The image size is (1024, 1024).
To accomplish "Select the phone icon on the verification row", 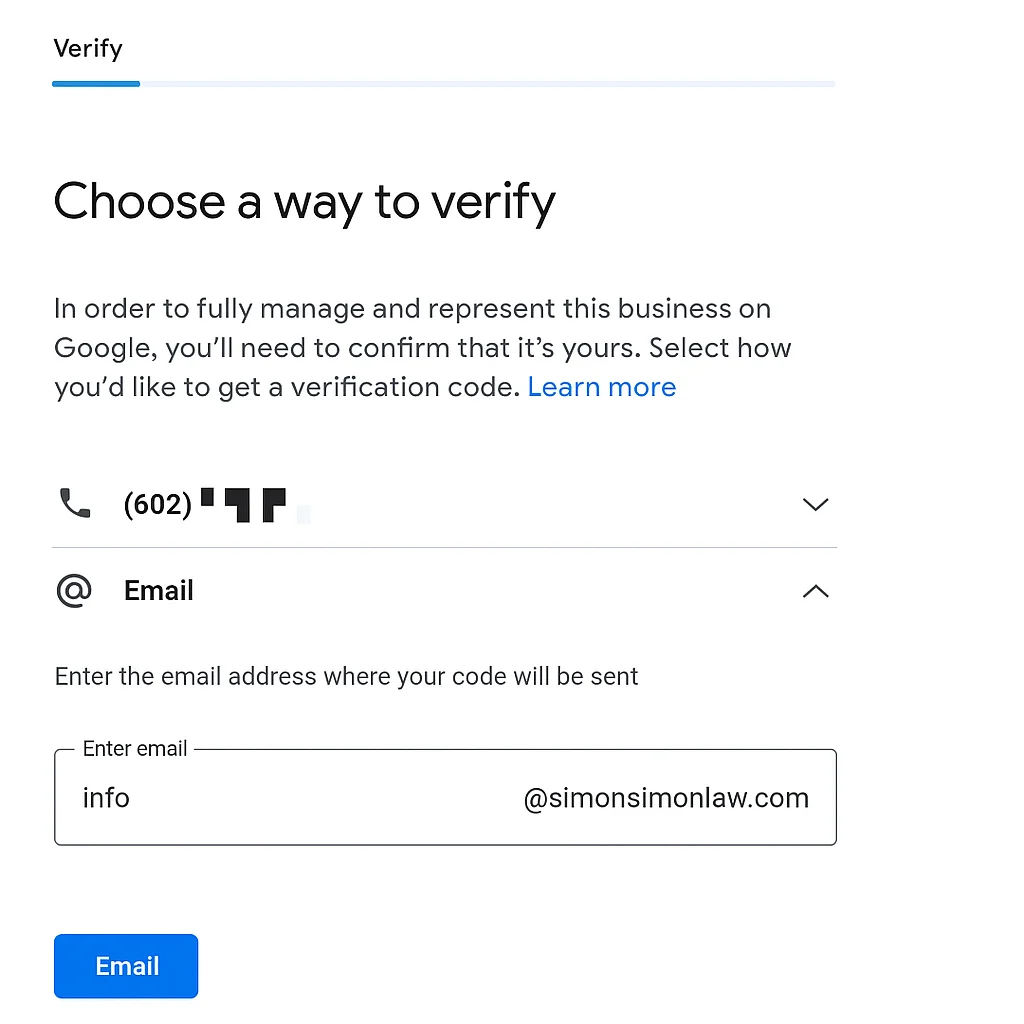I will tap(75, 504).
